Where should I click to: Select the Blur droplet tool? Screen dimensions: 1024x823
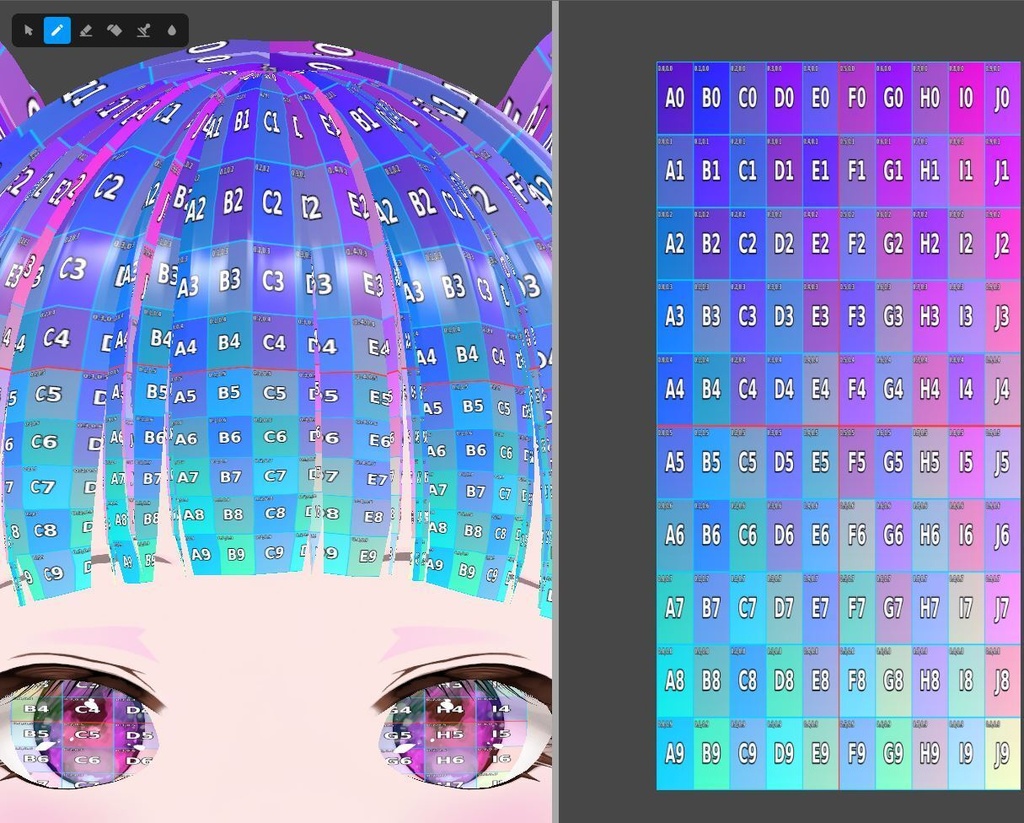click(x=172, y=31)
